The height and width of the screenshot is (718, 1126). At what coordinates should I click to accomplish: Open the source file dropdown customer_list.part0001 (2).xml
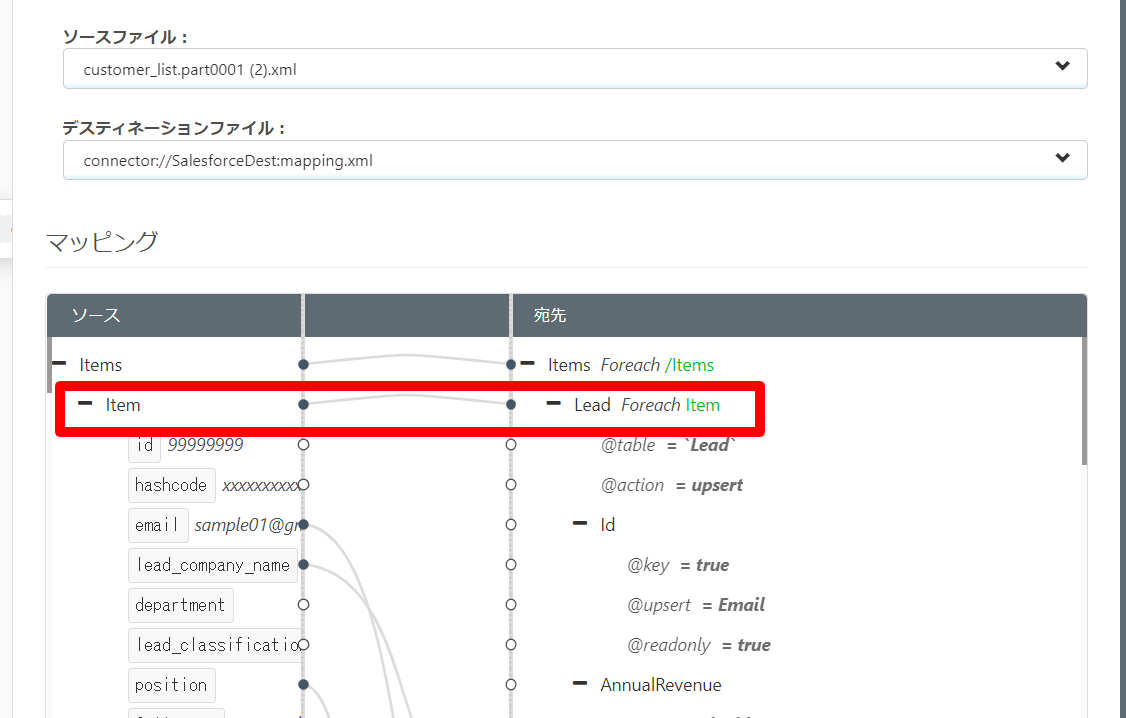point(574,69)
